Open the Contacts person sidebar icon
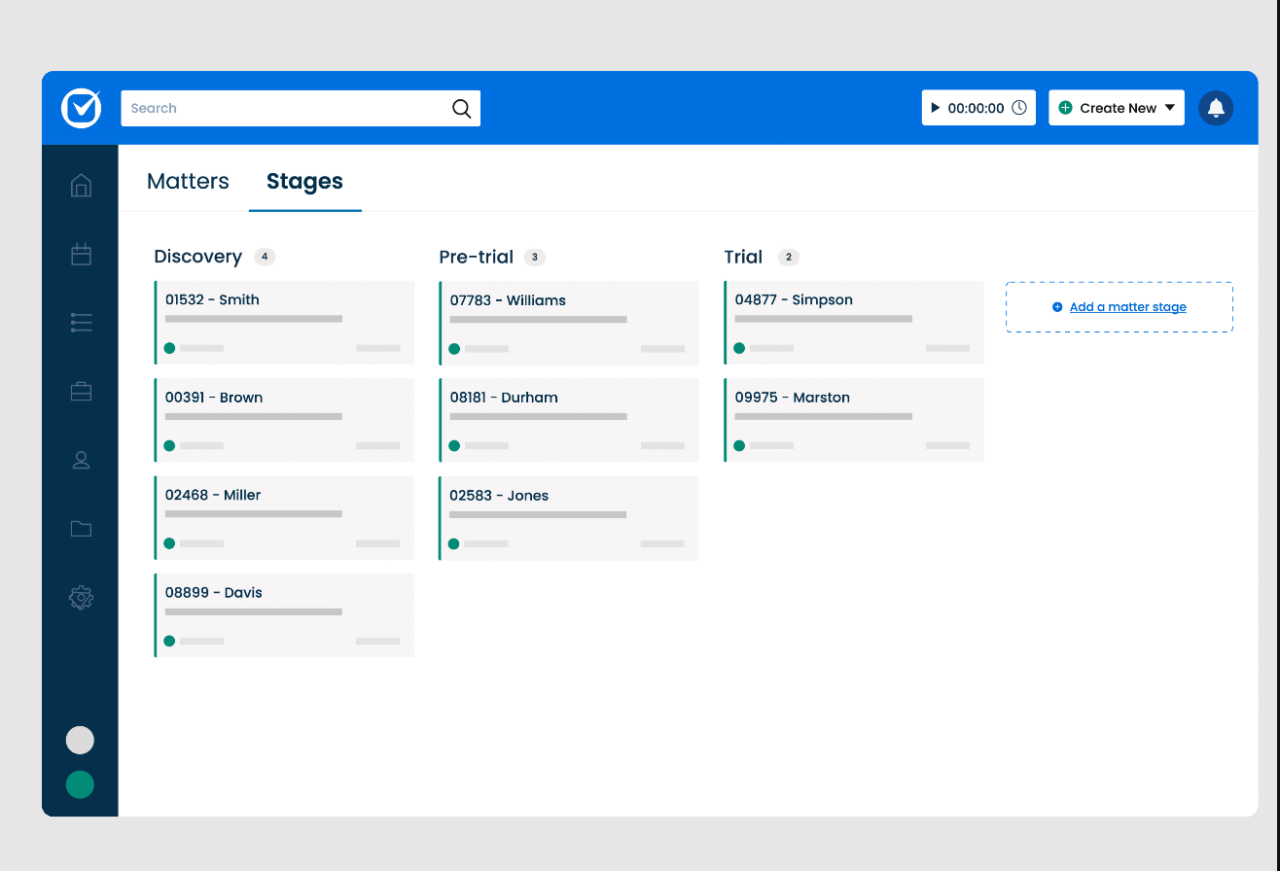 [81, 460]
